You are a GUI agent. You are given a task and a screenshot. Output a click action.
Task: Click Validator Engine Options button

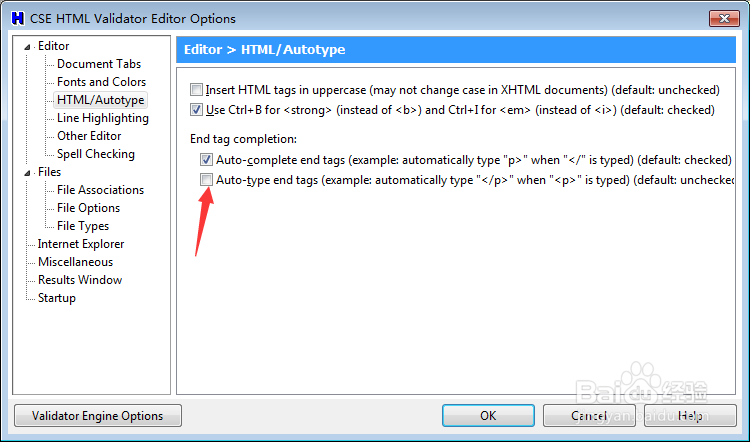tap(98, 415)
